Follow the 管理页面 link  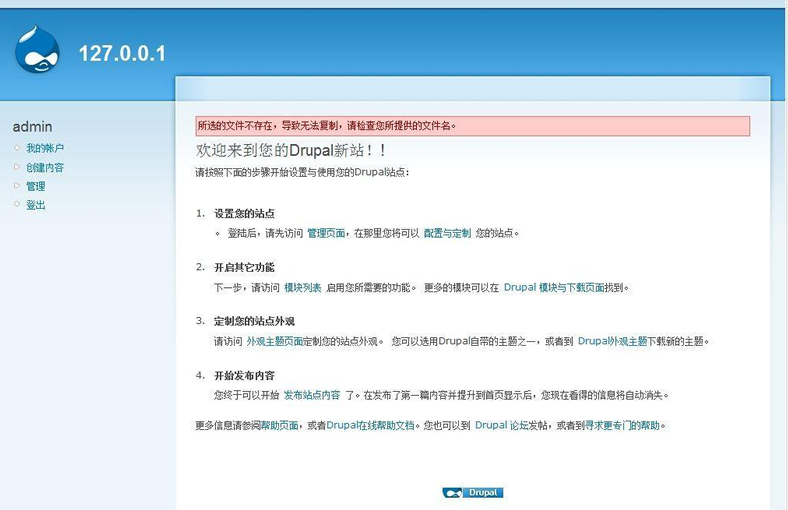[x=326, y=233]
